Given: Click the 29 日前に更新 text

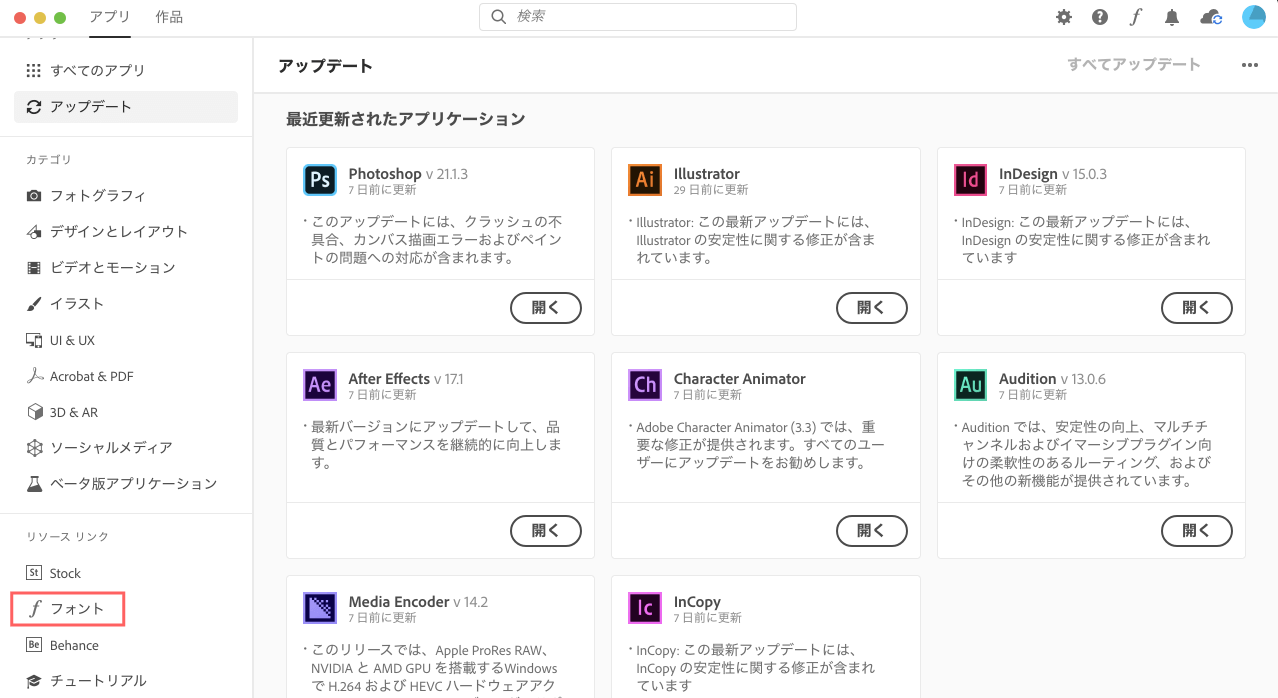Looking at the screenshot, I should 711,190.
